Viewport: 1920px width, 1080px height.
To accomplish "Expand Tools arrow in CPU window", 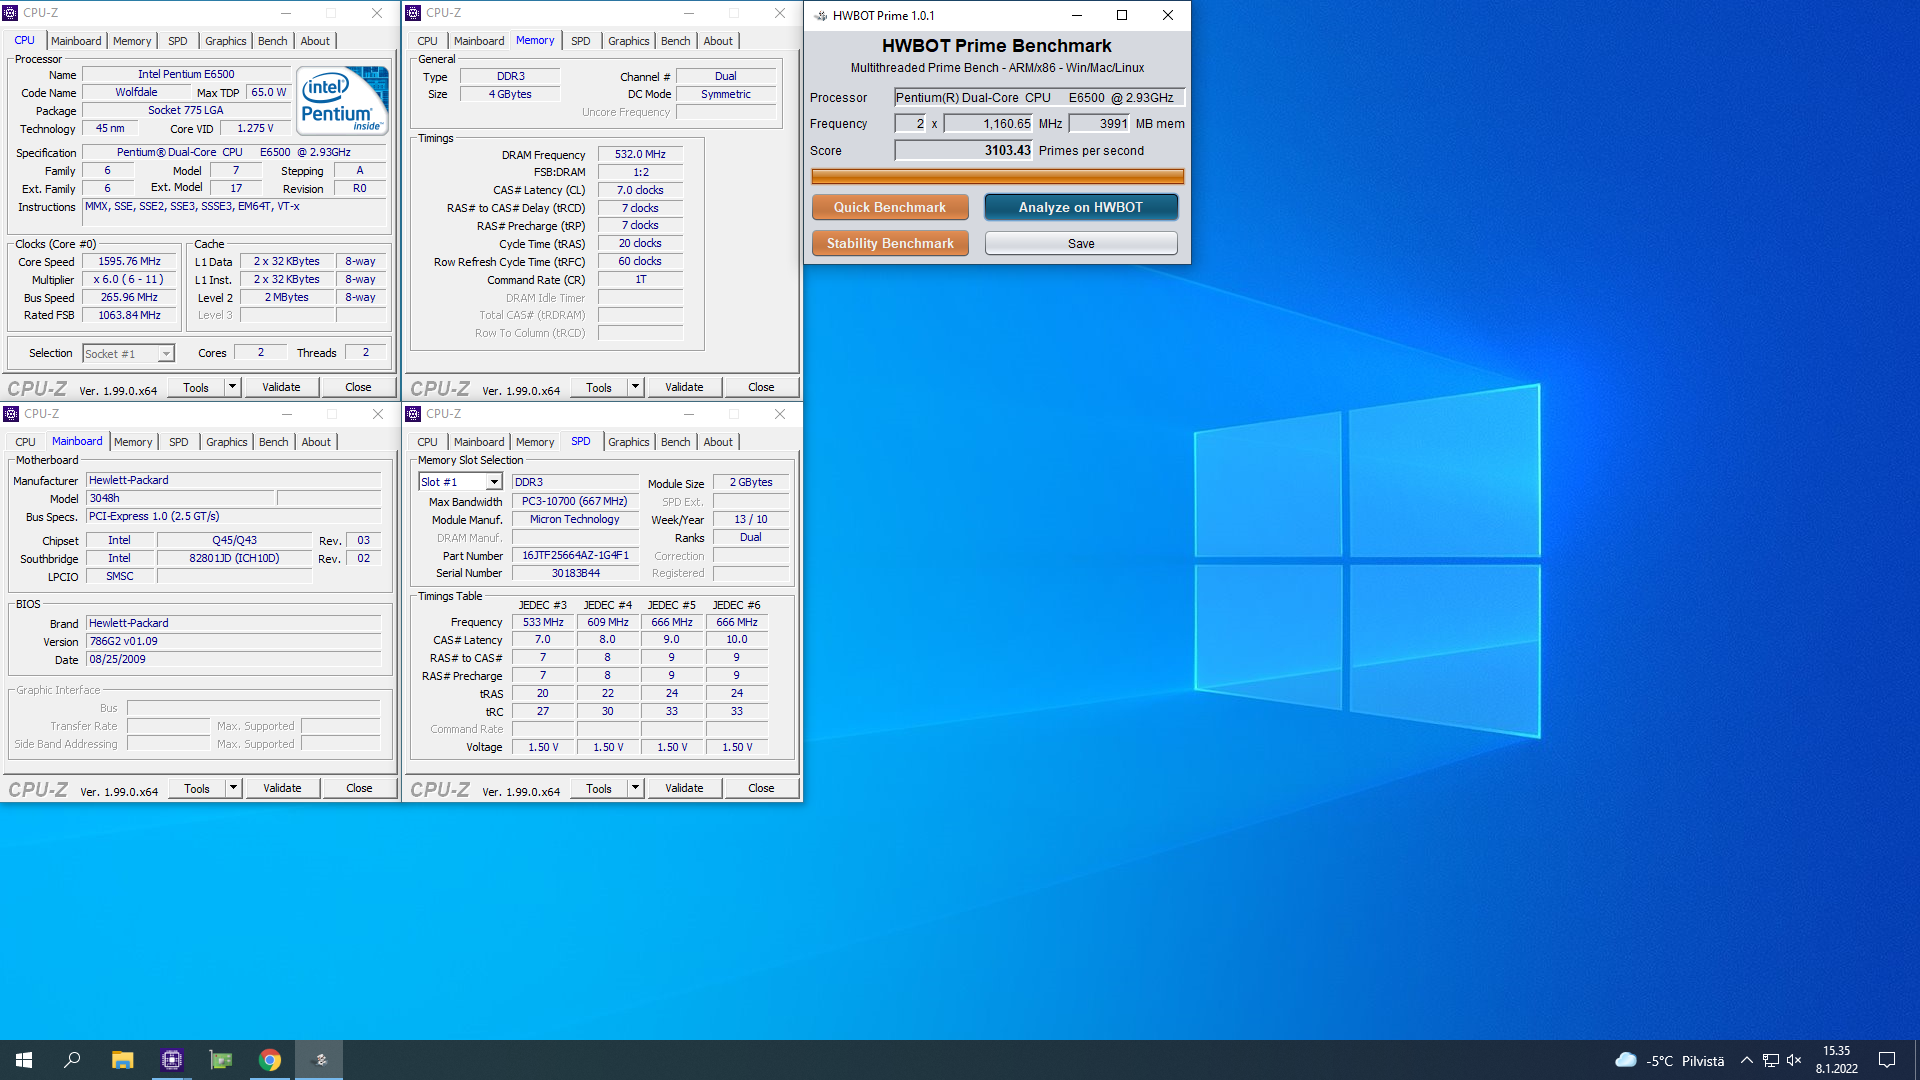I will coord(232,387).
